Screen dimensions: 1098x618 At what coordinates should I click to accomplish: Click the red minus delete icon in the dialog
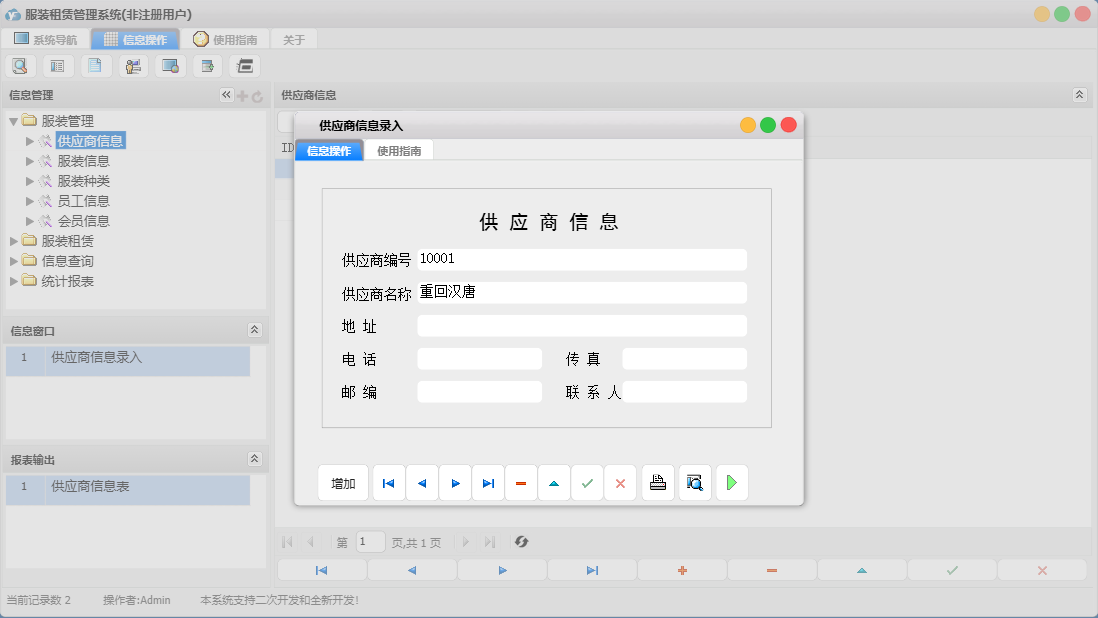[x=521, y=483]
